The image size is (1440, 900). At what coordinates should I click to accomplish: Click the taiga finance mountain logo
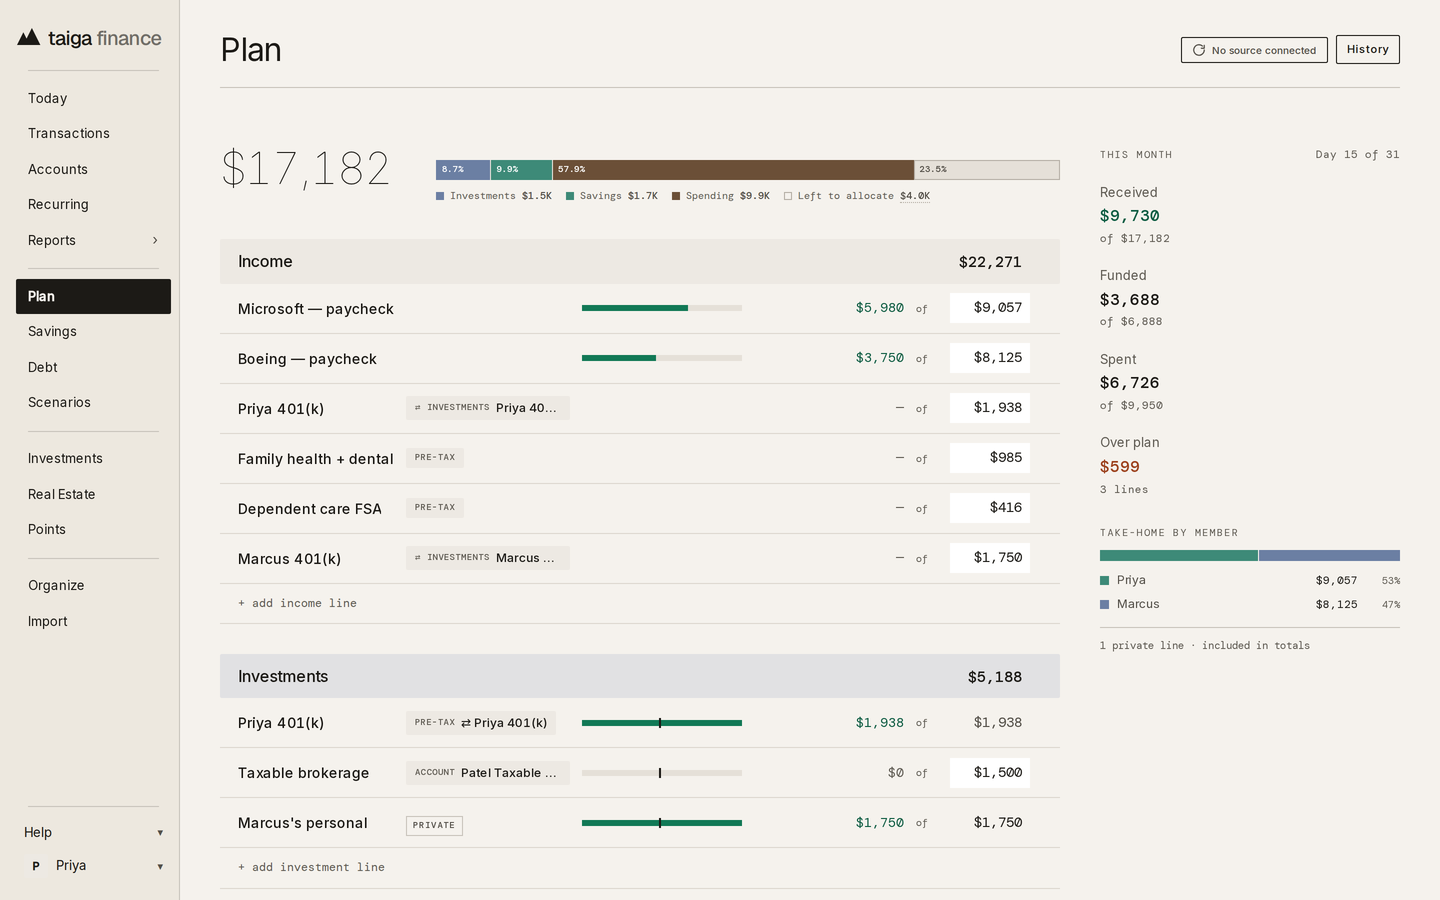pyautogui.click(x=29, y=38)
